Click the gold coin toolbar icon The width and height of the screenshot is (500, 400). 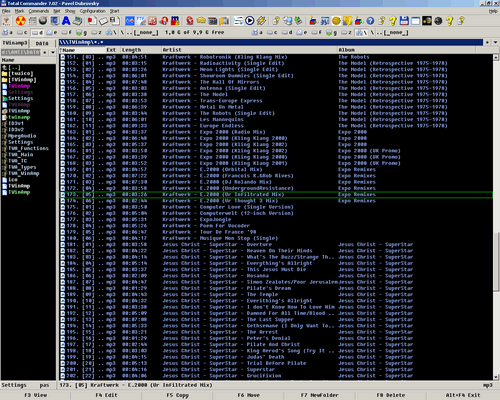(336, 21)
